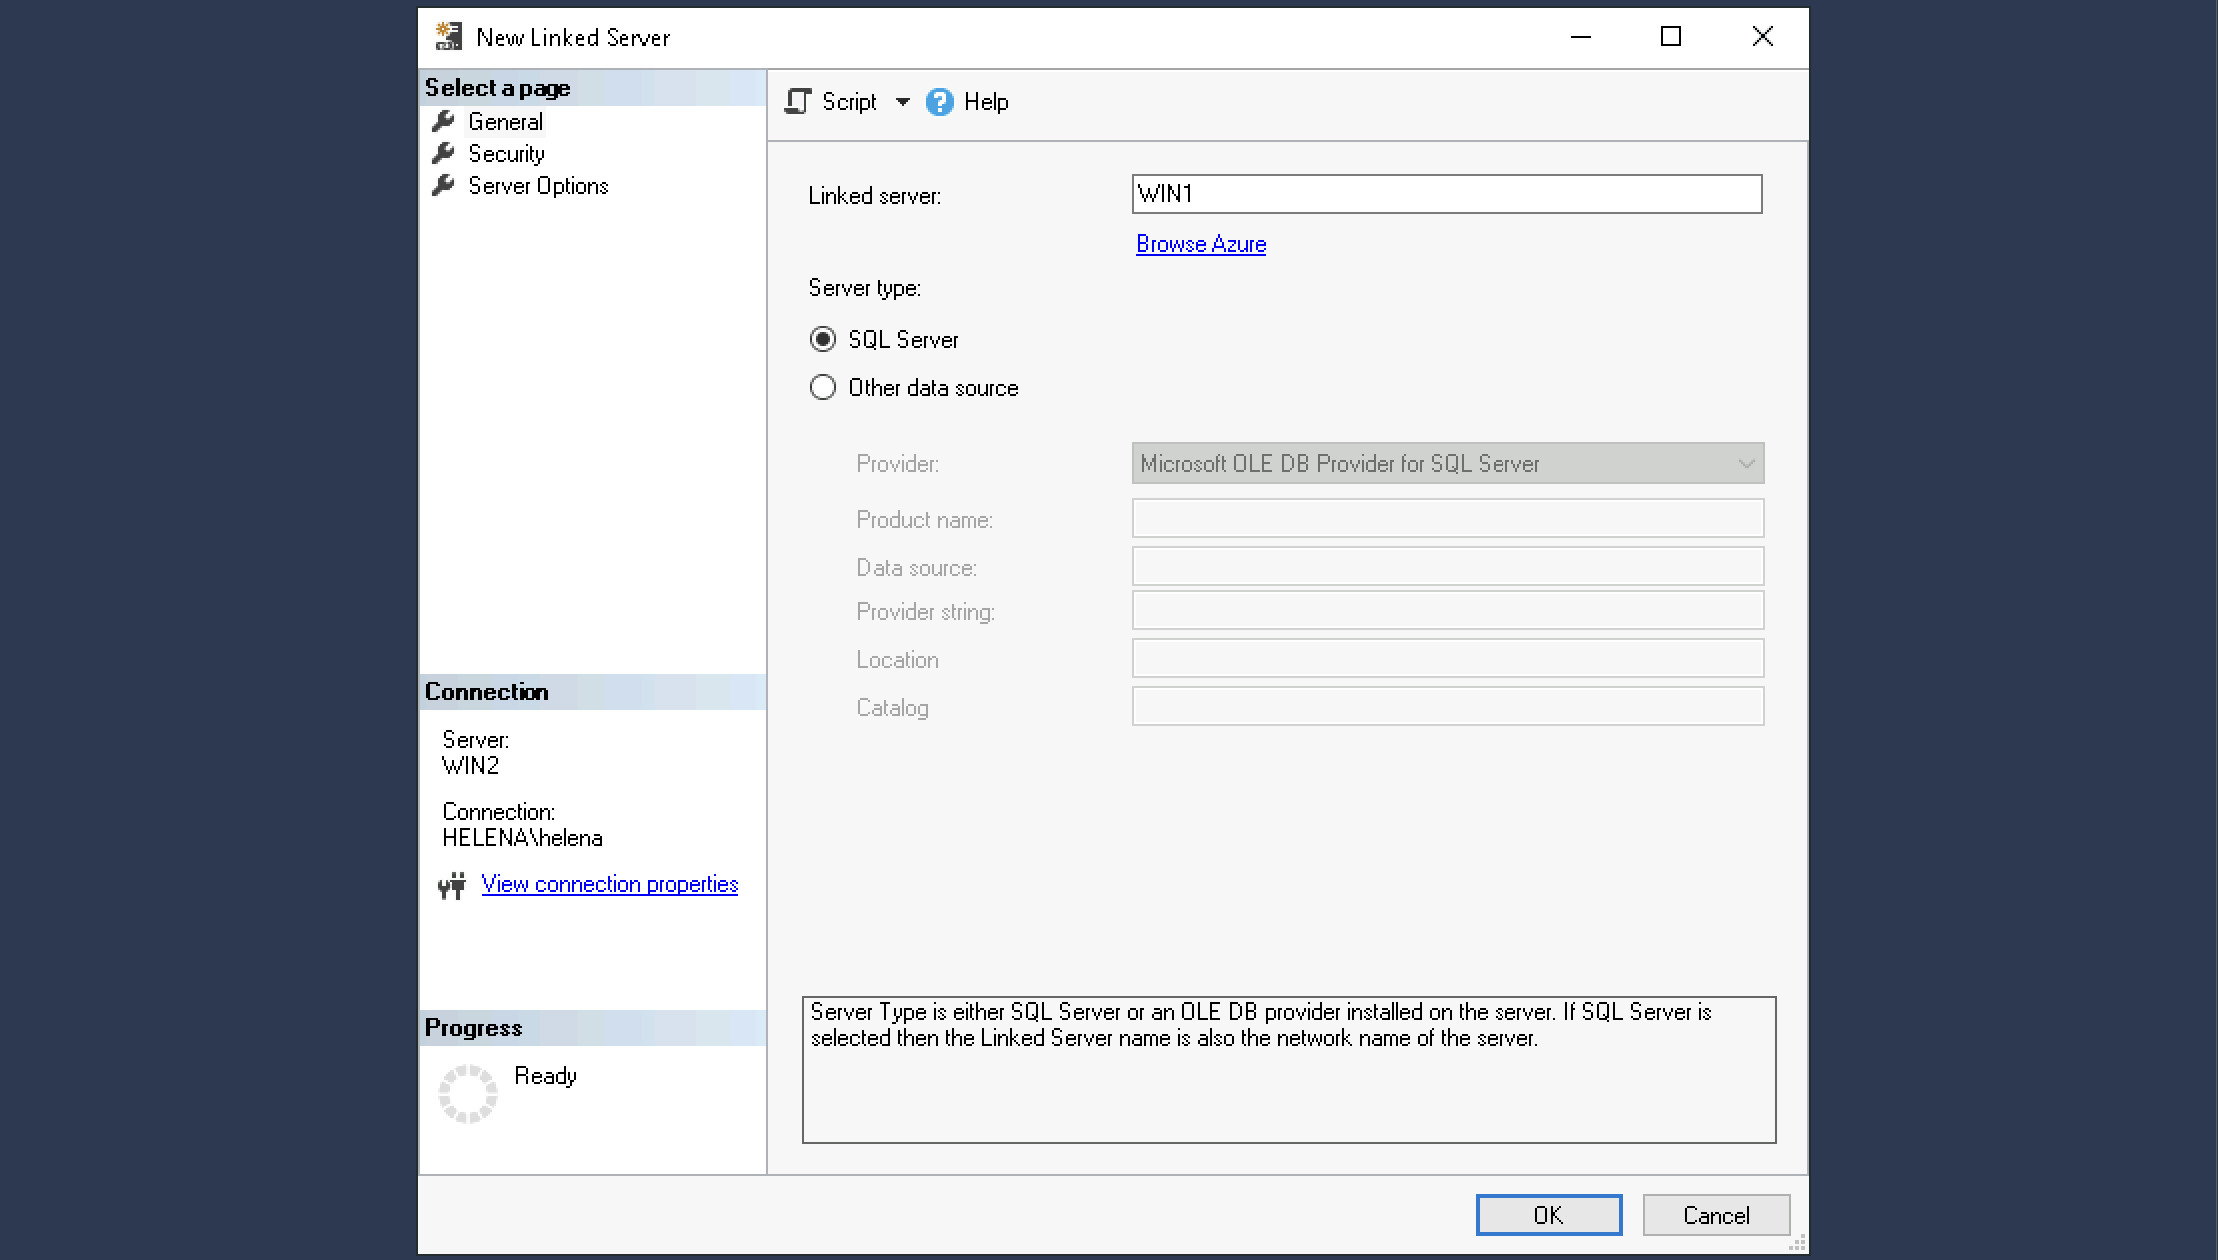Image resolution: width=2218 pixels, height=1260 pixels.
Task: Select the SQL Server radio button
Action: coord(823,340)
